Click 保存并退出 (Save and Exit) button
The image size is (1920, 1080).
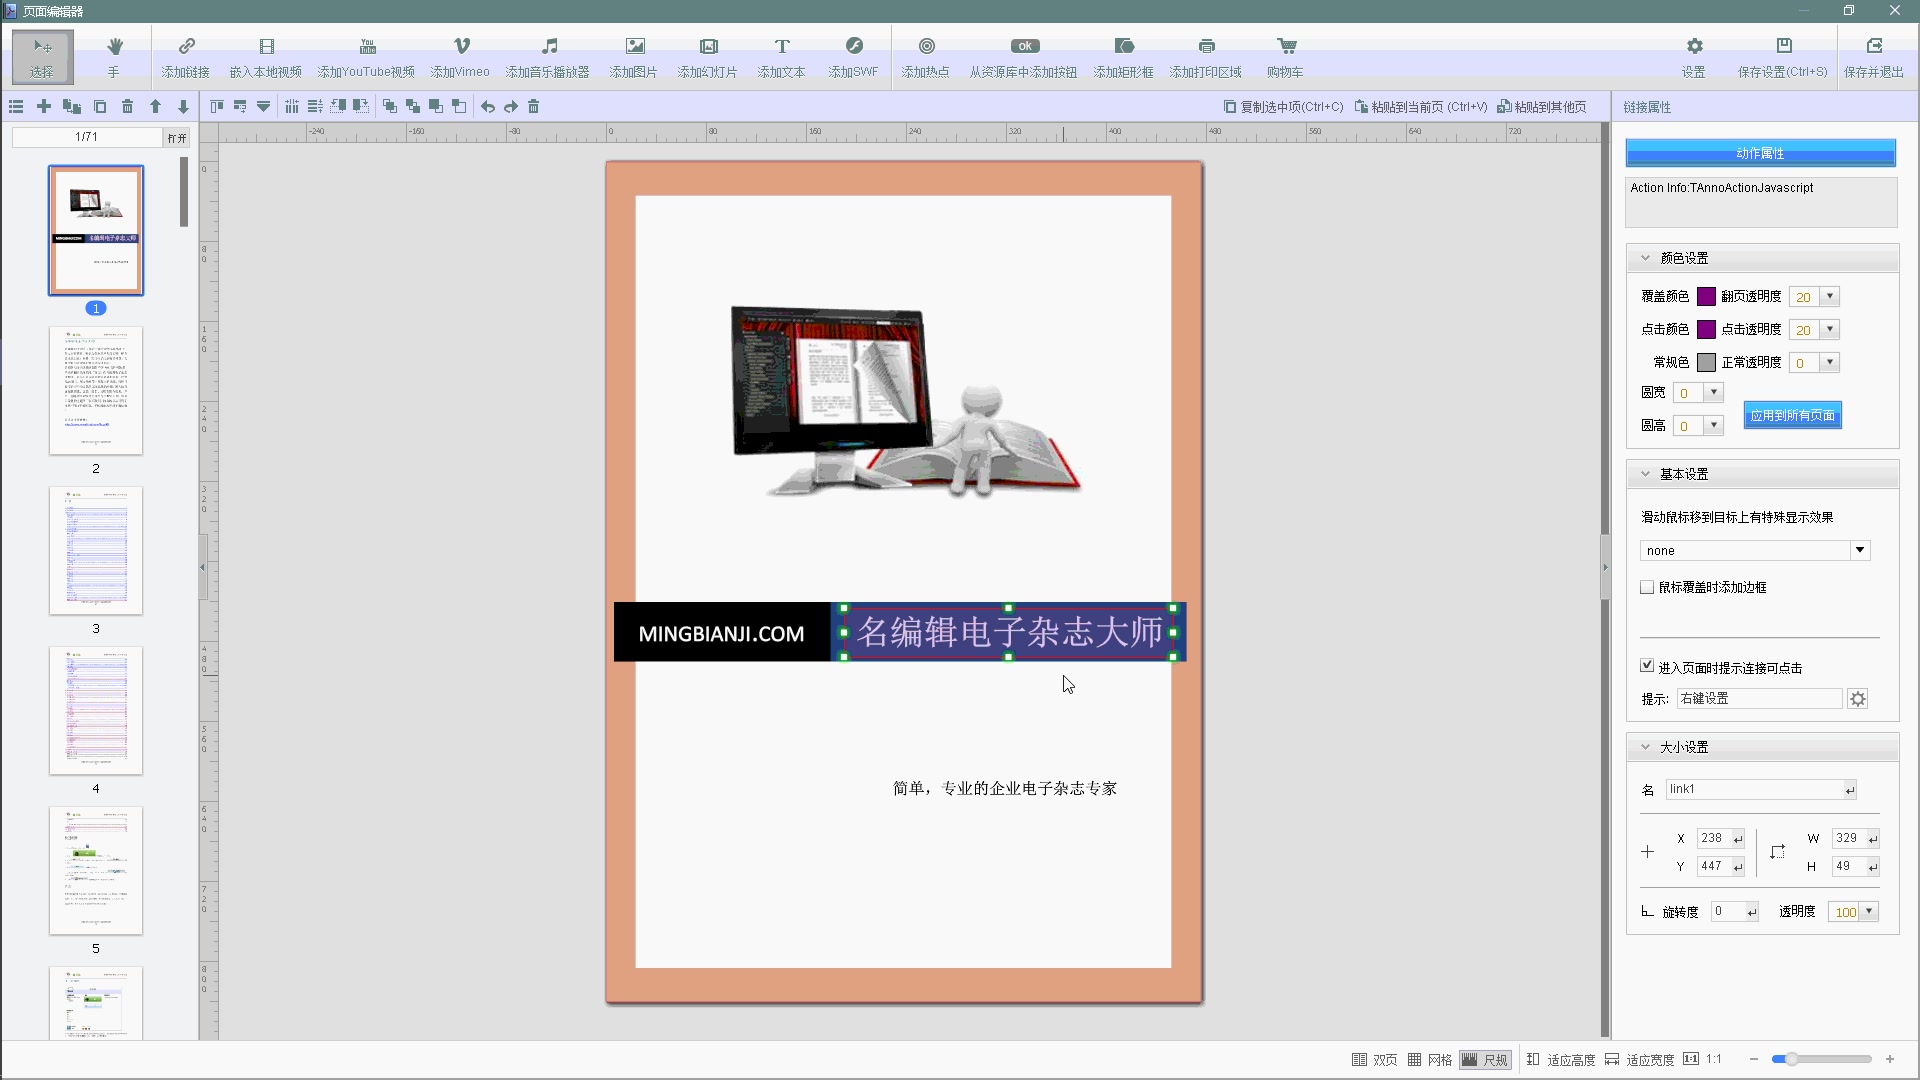tap(1874, 56)
